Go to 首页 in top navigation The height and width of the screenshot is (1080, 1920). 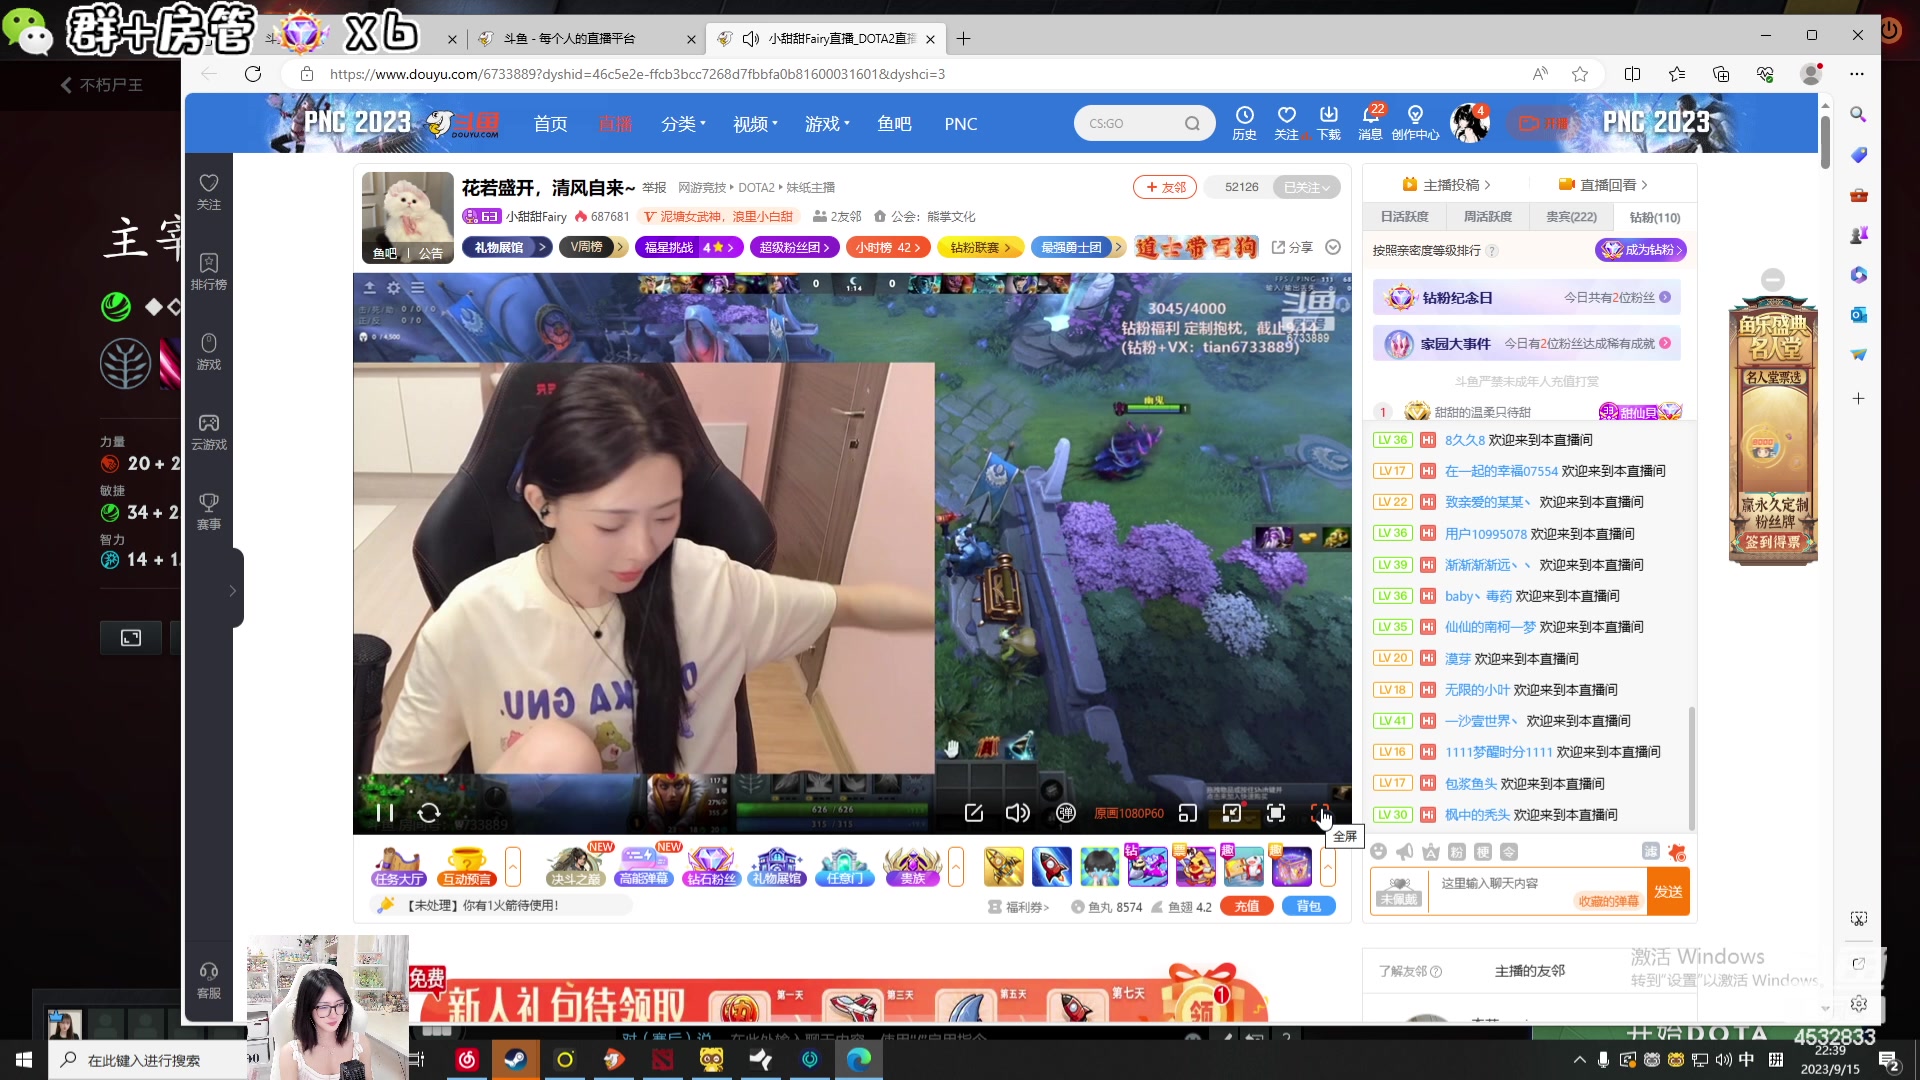point(550,124)
